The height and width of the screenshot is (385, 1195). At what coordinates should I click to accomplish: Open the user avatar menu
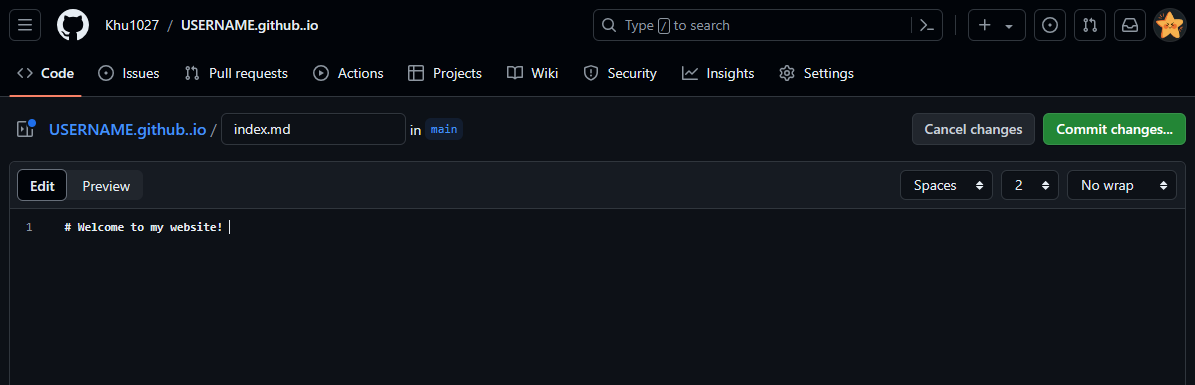pyautogui.click(x=1170, y=25)
